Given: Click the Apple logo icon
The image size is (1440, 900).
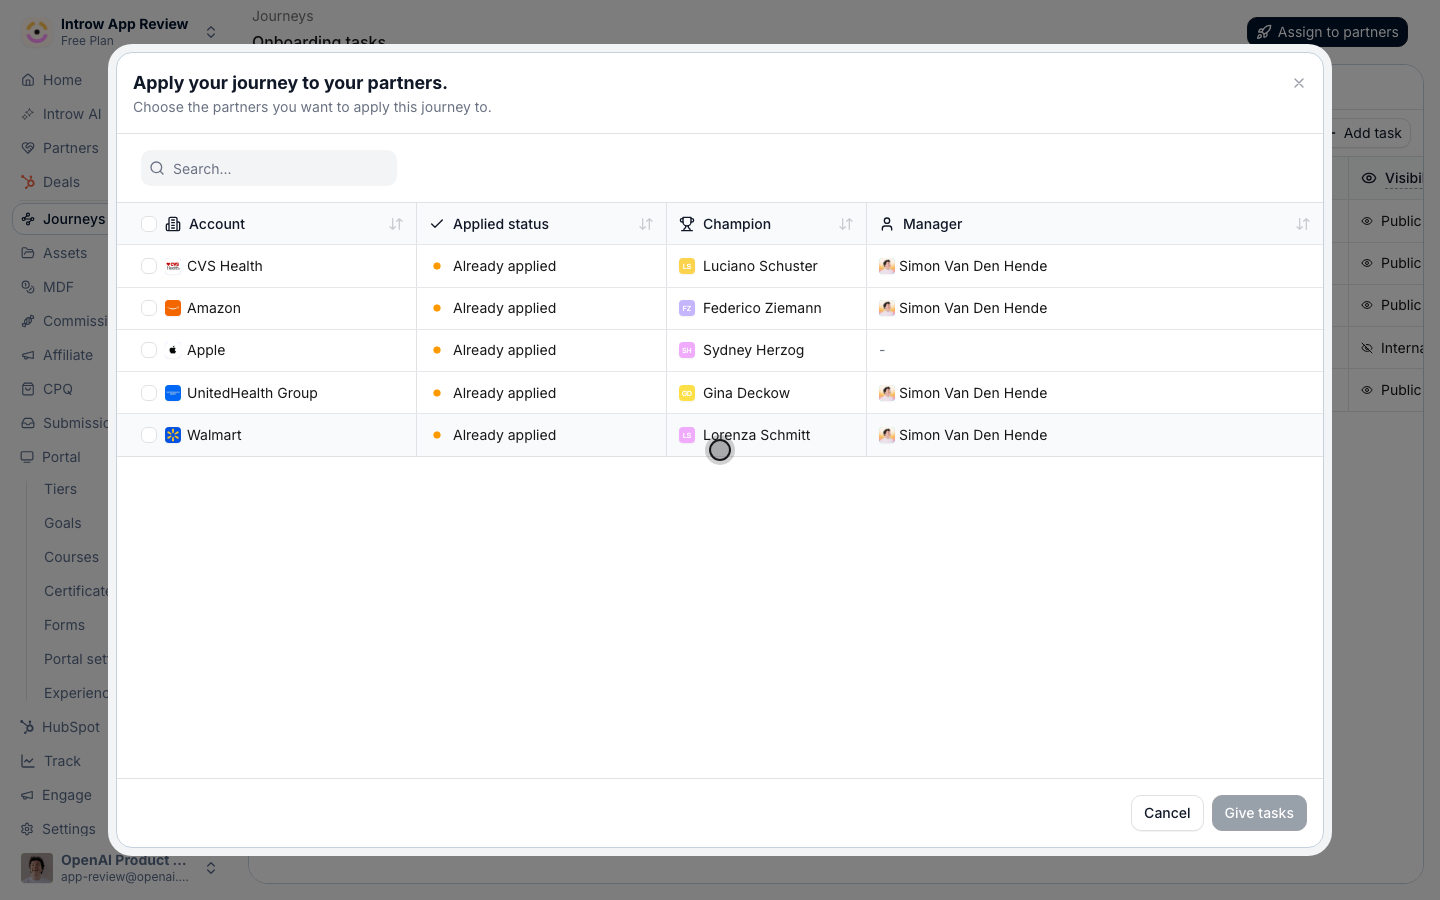Looking at the screenshot, I should pos(173,350).
